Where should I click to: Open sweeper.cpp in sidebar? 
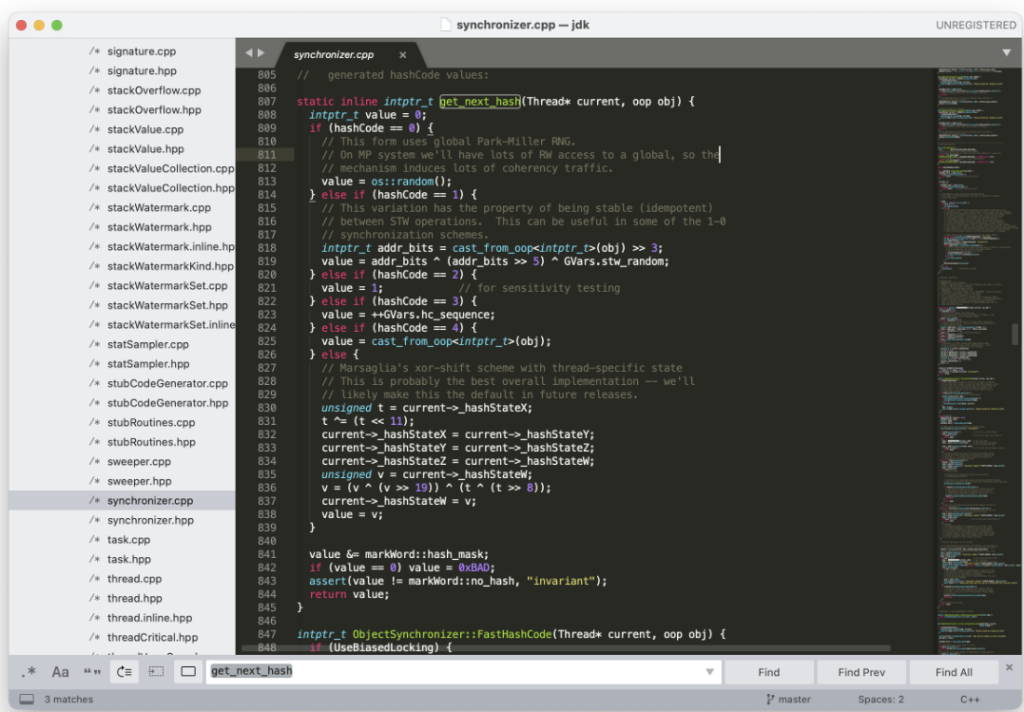pos(139,462)
